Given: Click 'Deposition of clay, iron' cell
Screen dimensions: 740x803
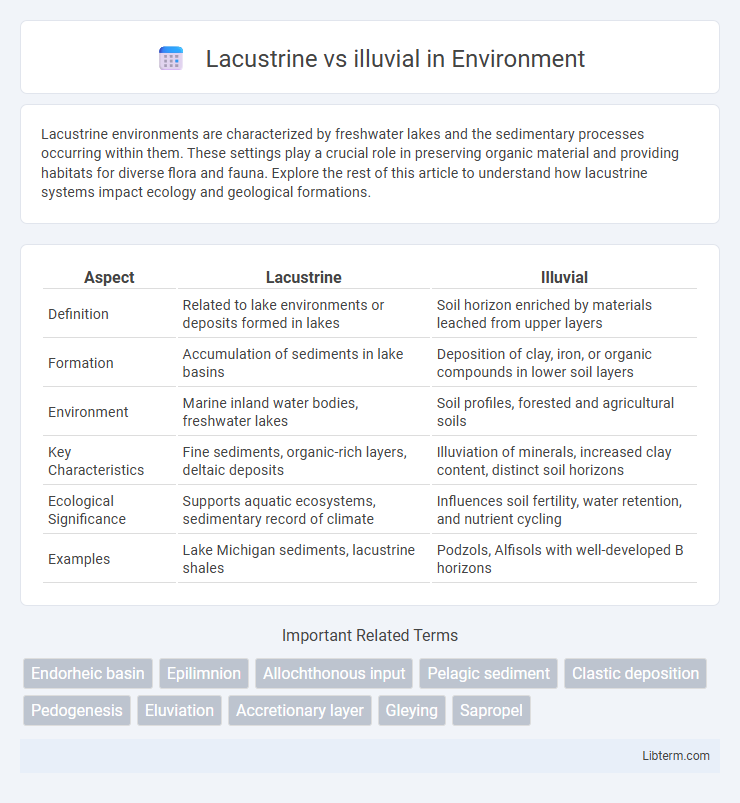Looking at the screenshot, I should [x=564, y=363].
